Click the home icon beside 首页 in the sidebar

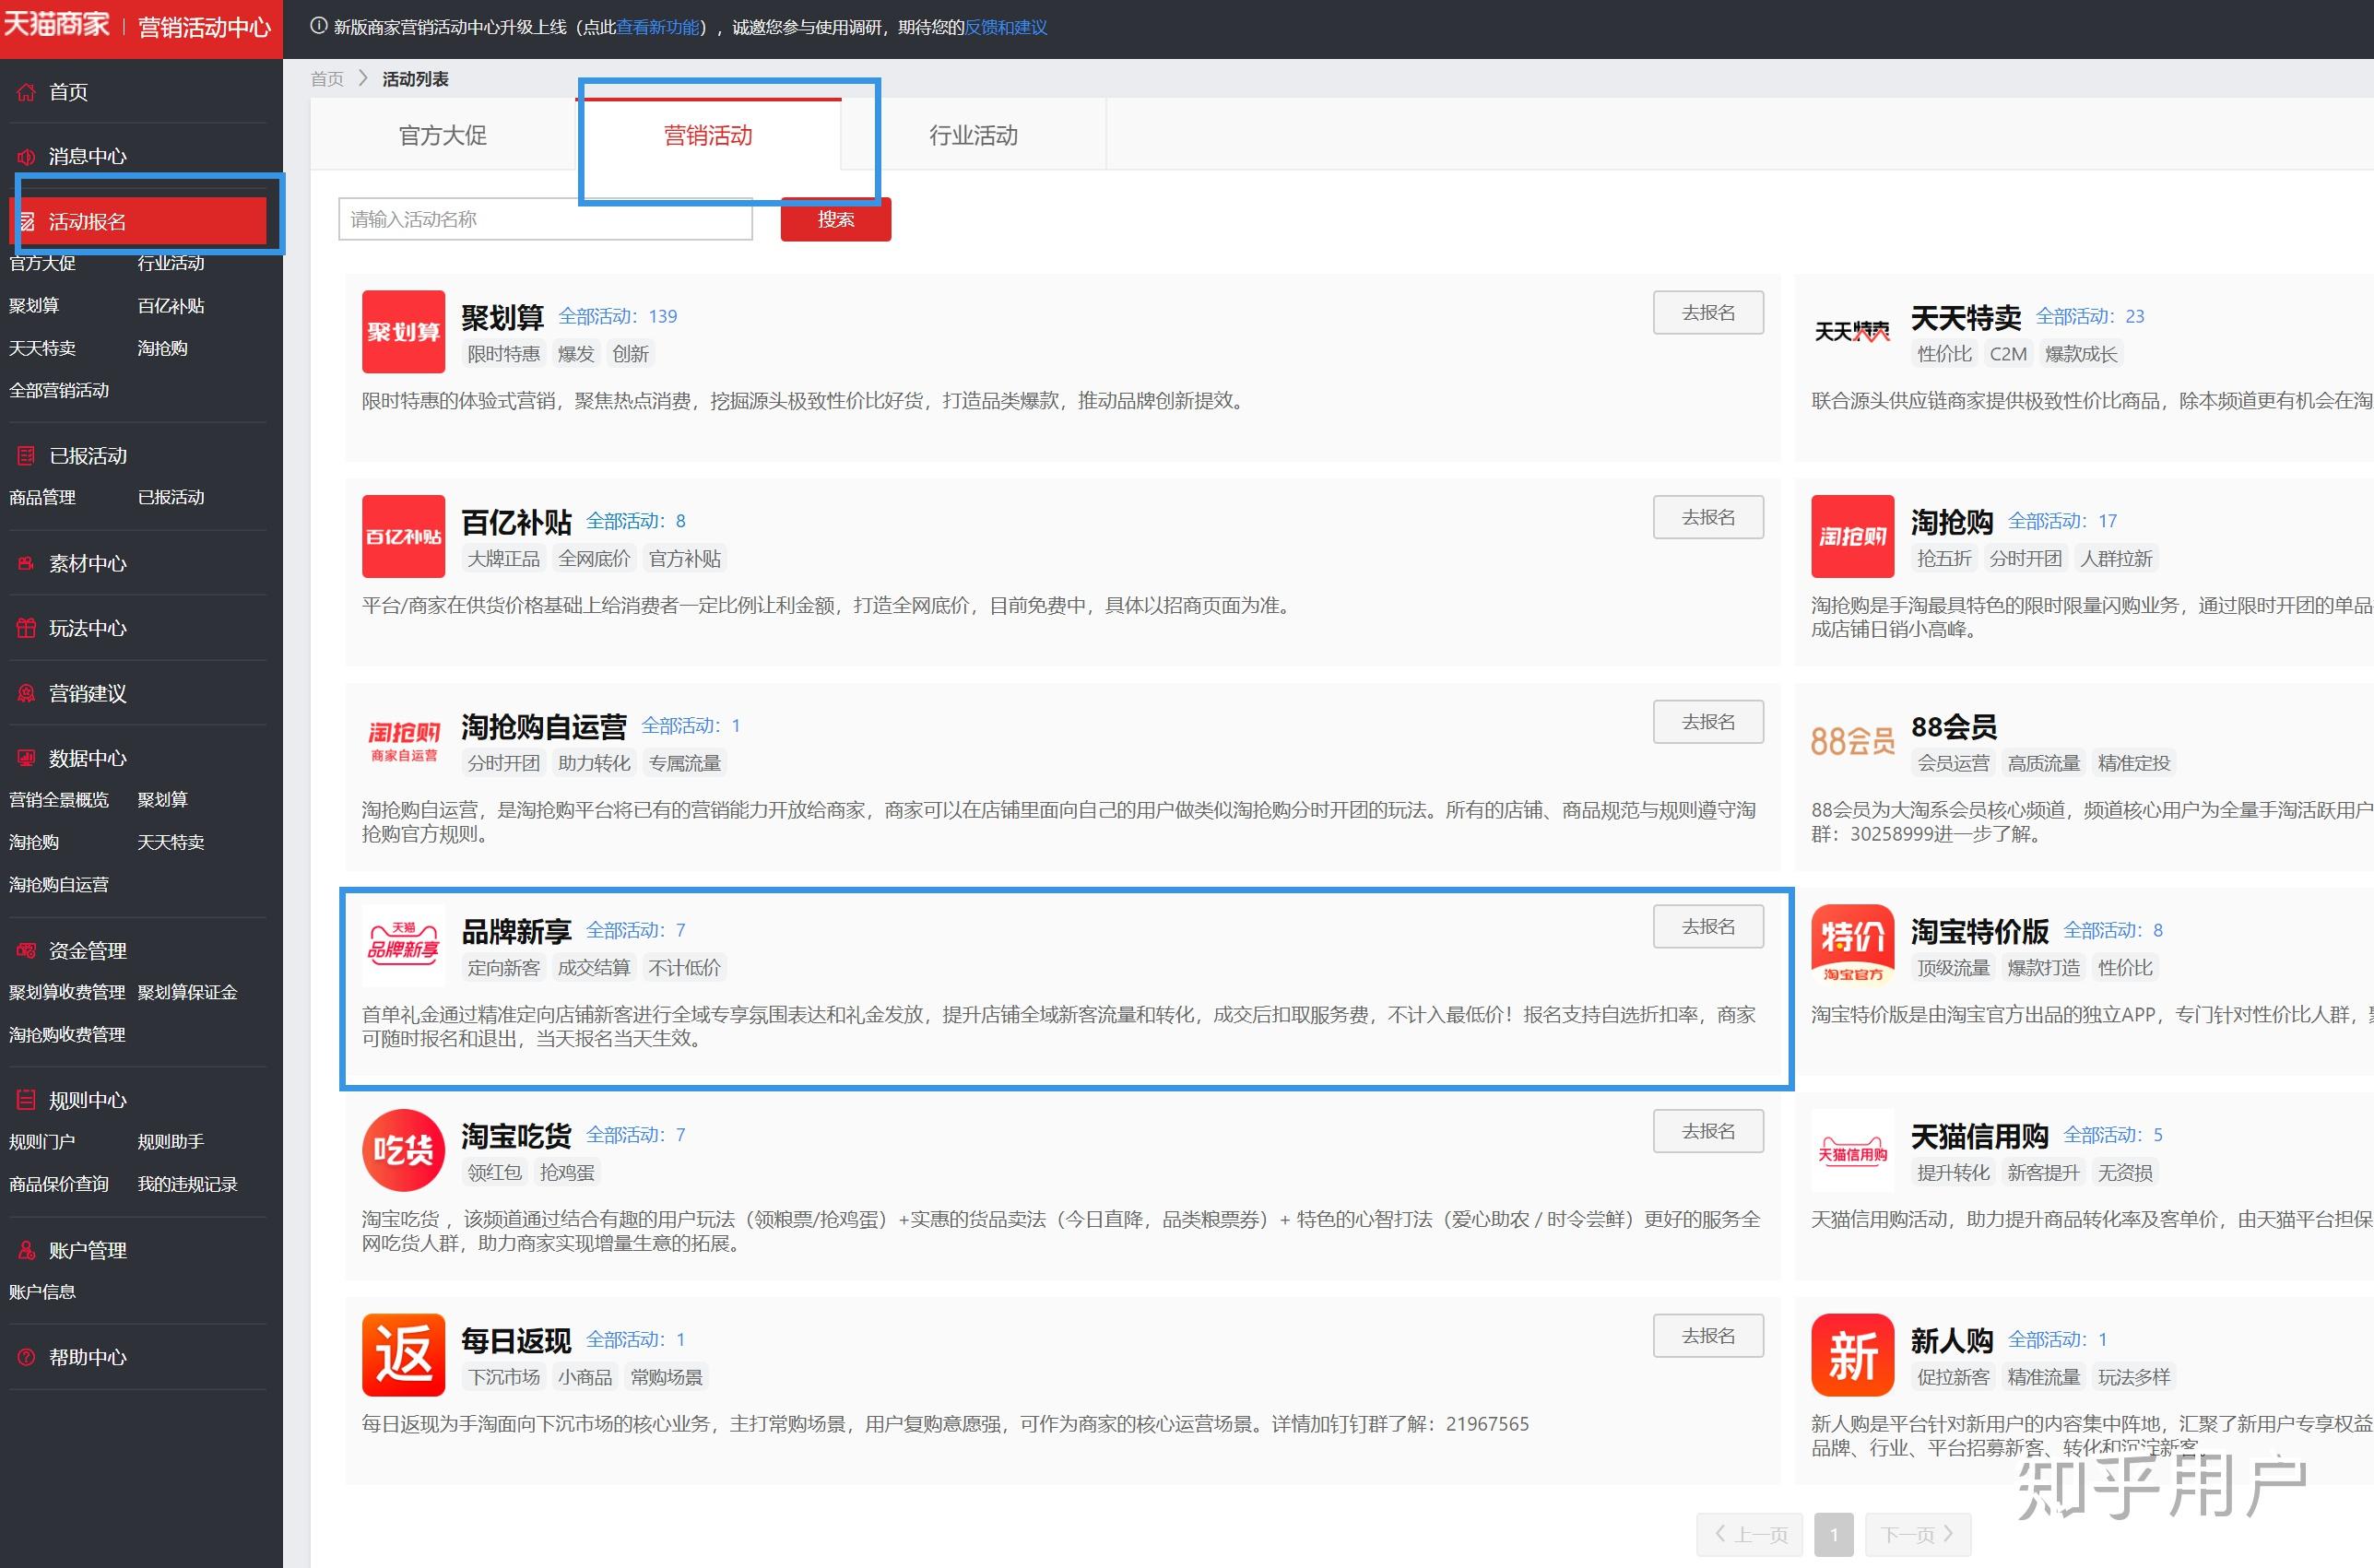point(26,92)
